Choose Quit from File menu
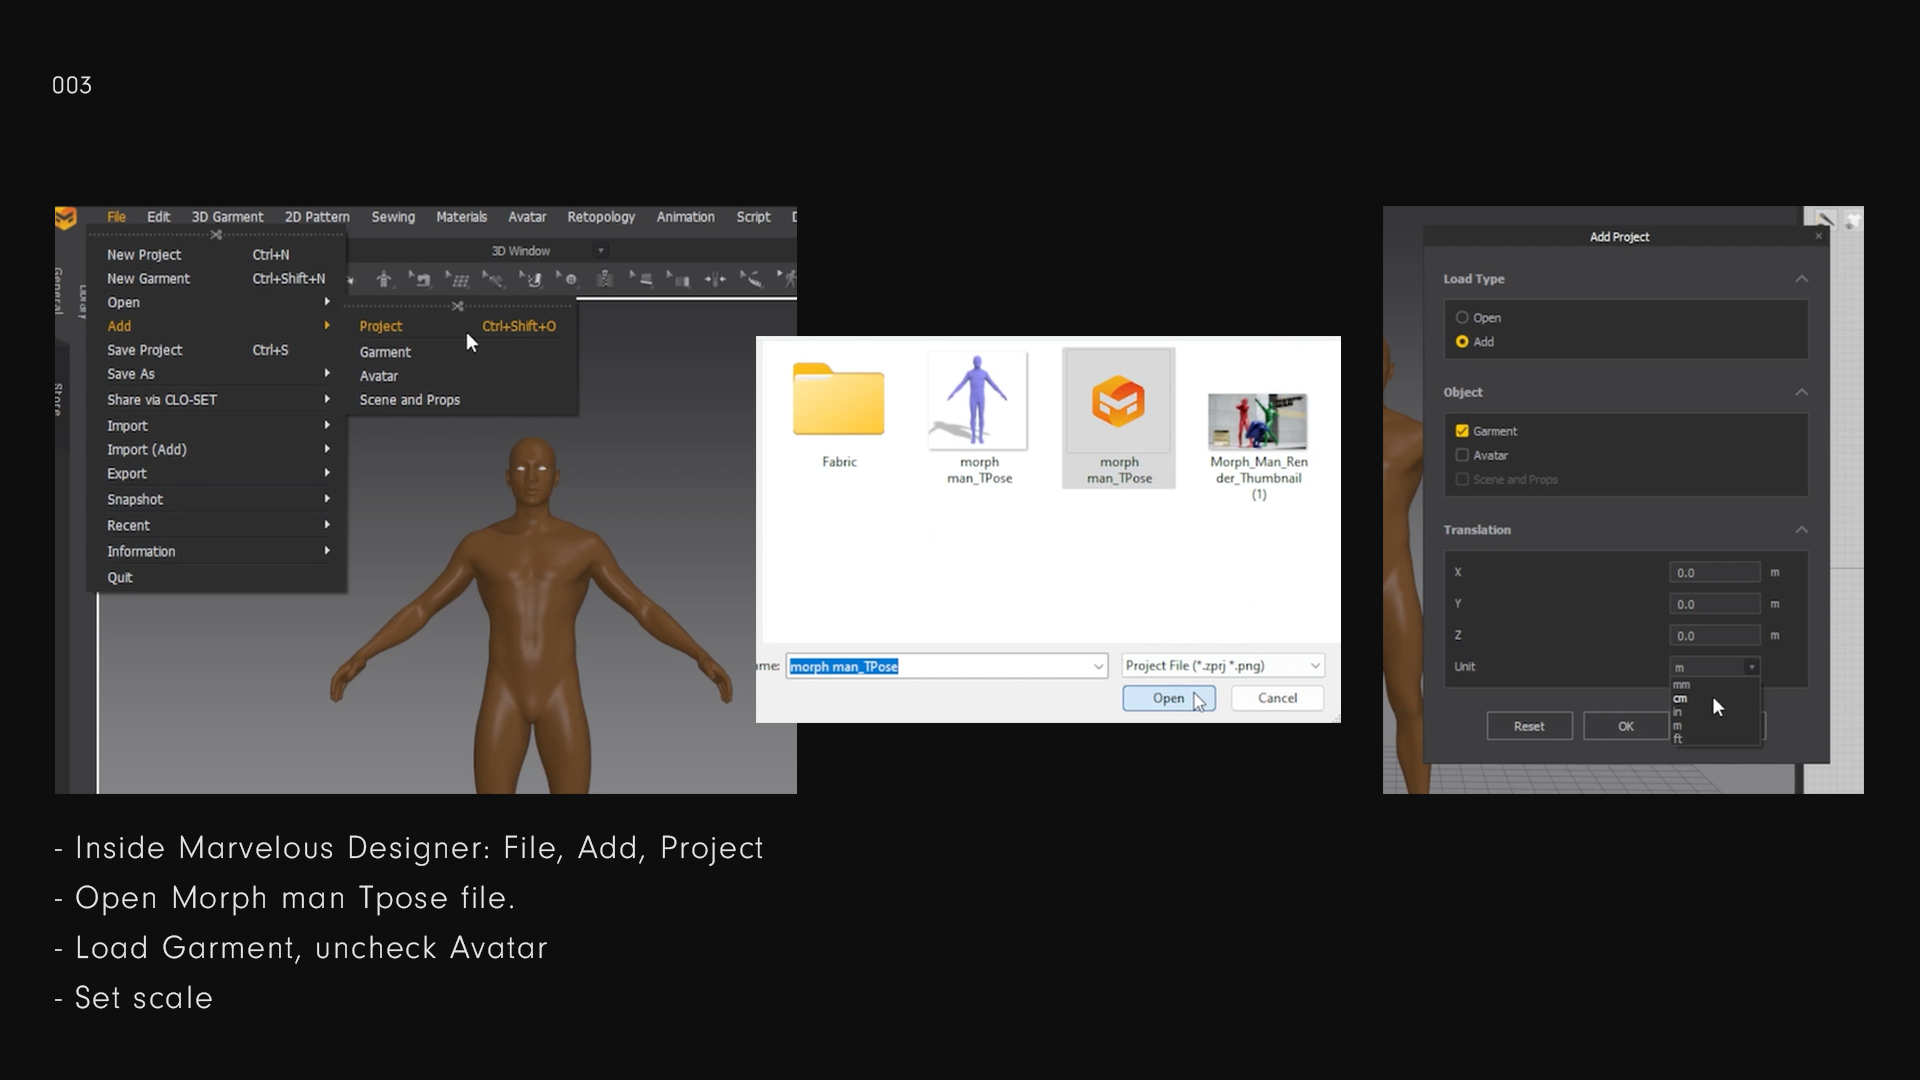The height and width of the screenshot is (1080, 1920). 216,578
